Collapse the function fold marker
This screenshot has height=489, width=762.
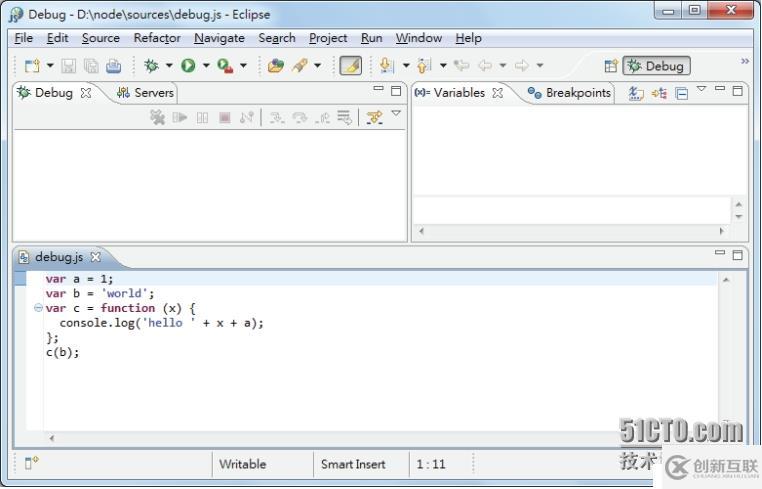[38, 307]
